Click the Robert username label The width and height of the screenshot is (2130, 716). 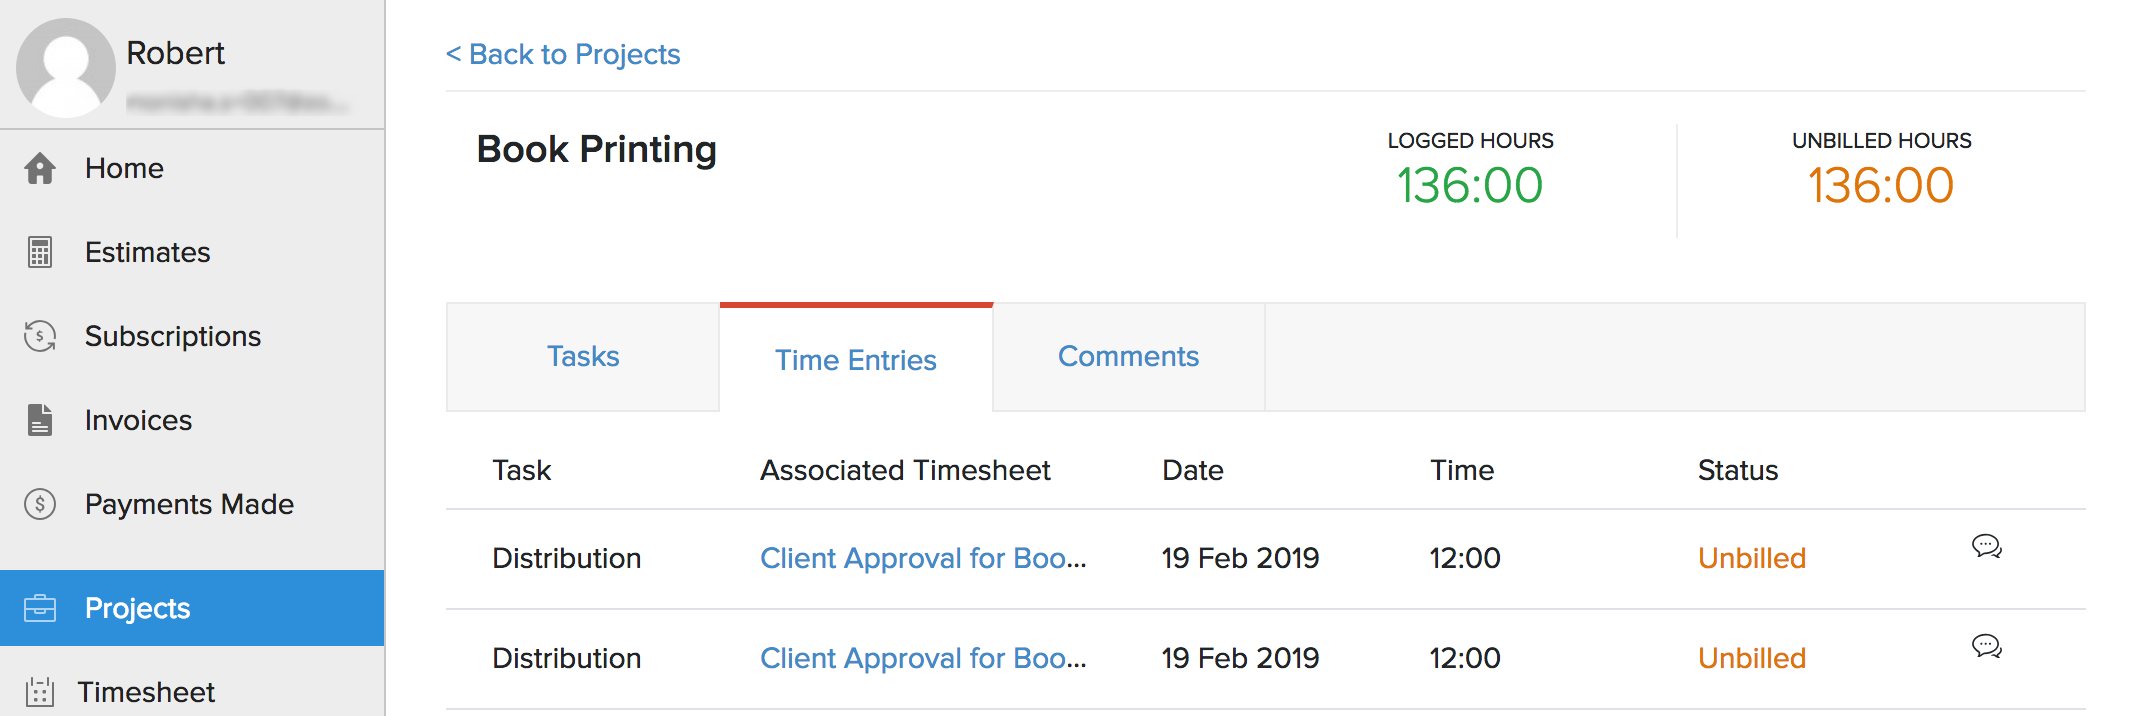coord(175,53)
